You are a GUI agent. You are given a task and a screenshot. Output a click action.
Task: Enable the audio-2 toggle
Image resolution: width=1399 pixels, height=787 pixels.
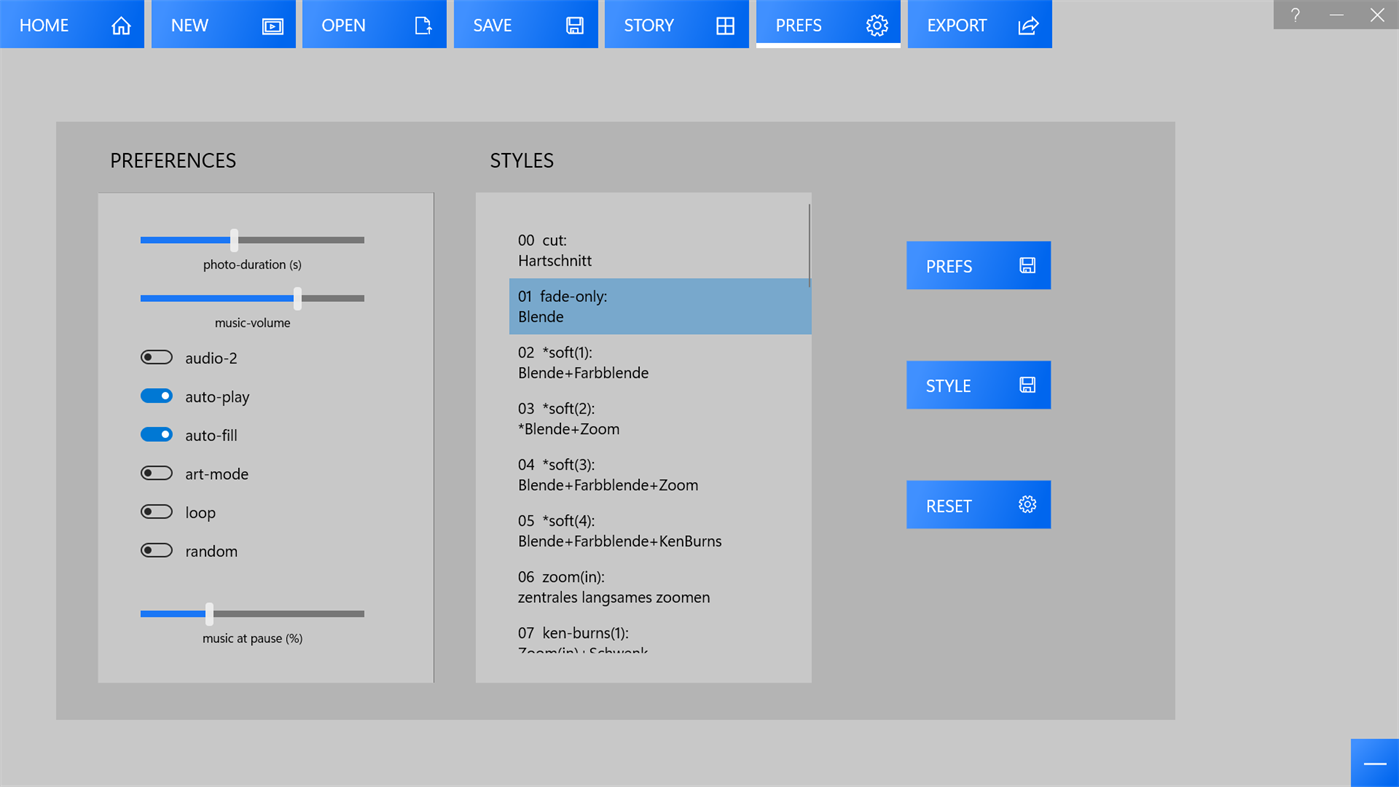coord(156,356)
